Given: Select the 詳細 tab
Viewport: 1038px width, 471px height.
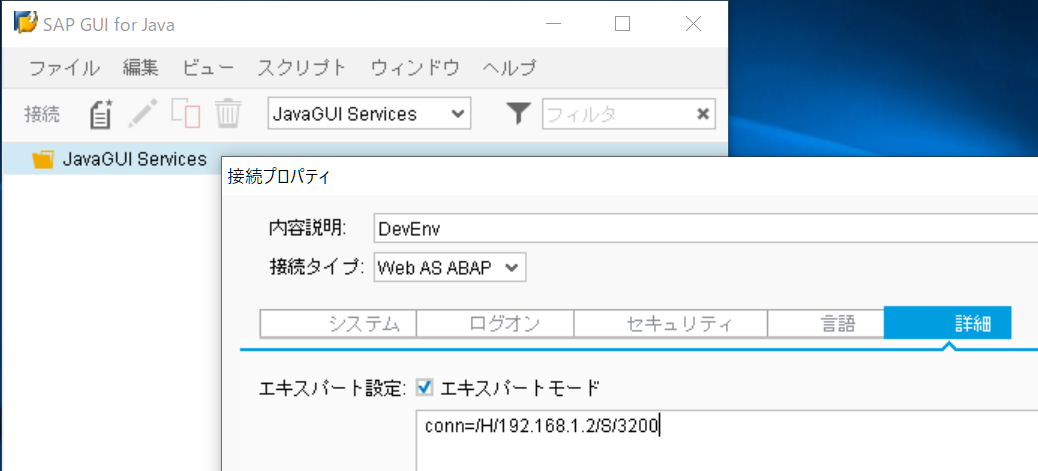Looking at the screenshot, I should pos(947,324).
